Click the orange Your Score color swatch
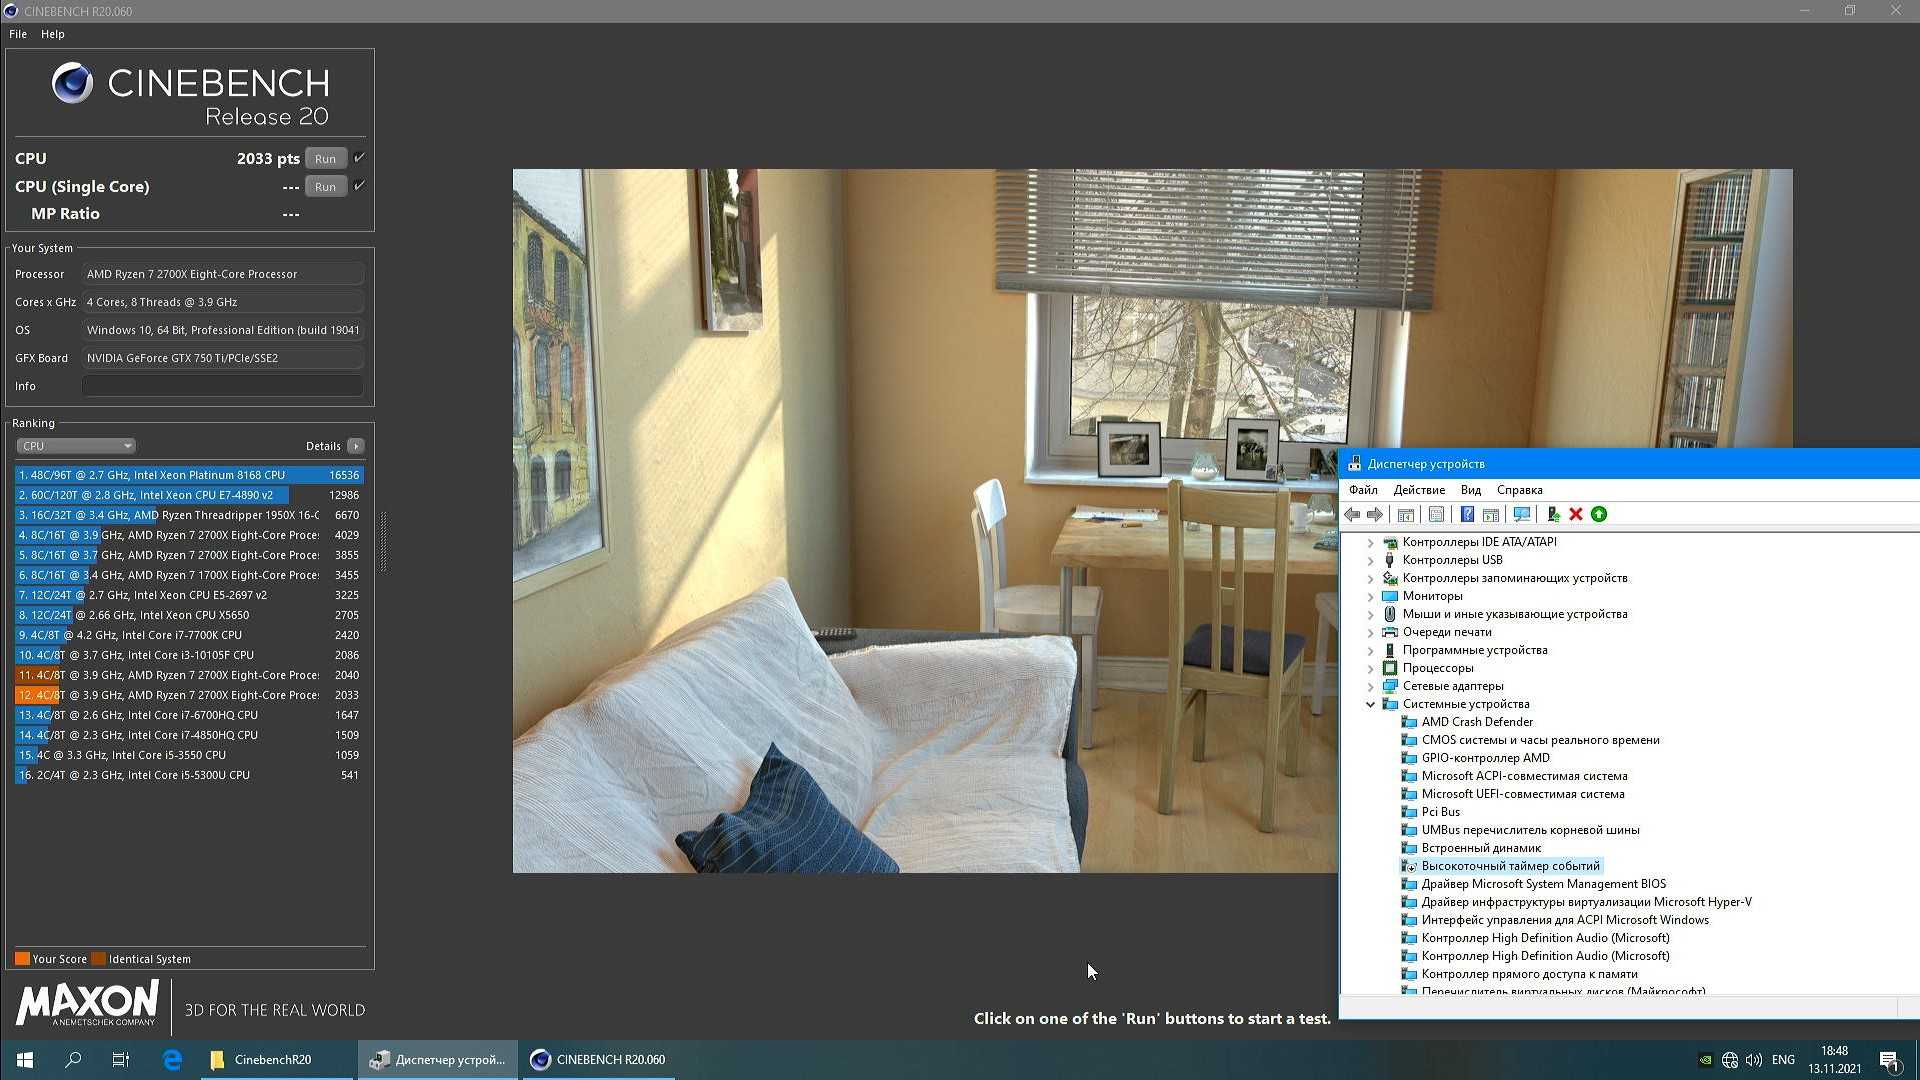The width and height of the screenshot is (1920, 1080). [22, 959]
